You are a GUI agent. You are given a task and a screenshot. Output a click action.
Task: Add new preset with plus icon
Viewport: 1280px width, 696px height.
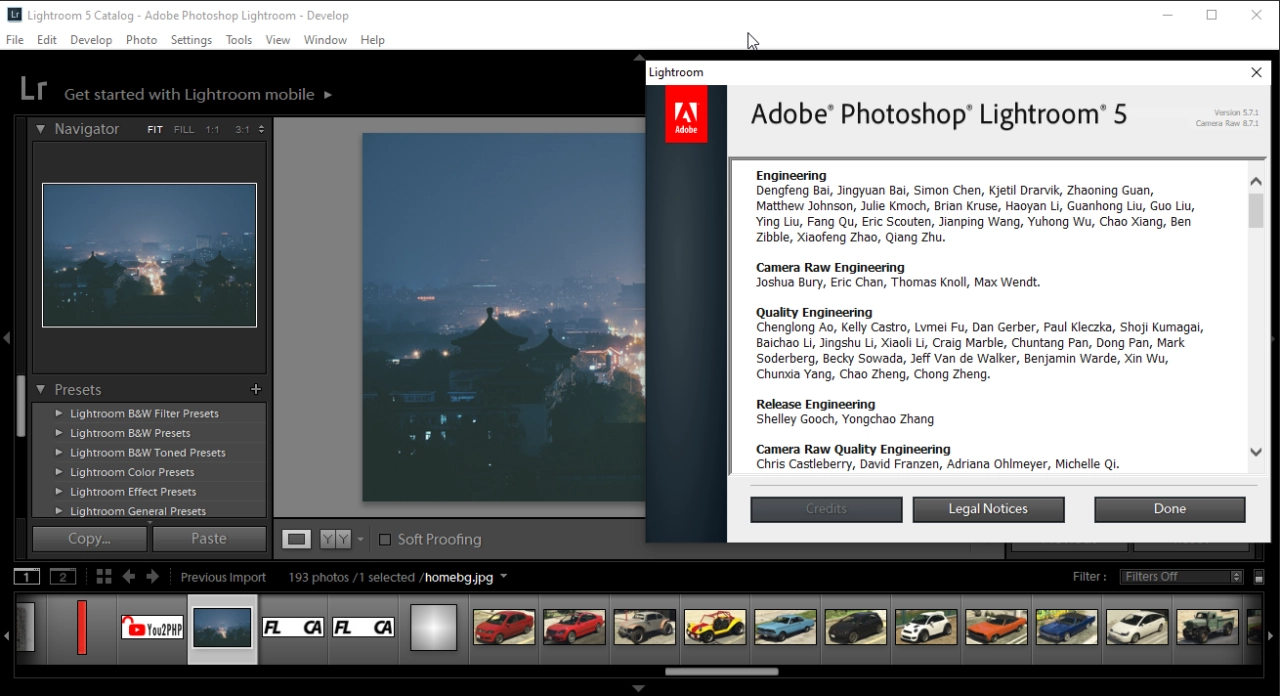[256, 389]
